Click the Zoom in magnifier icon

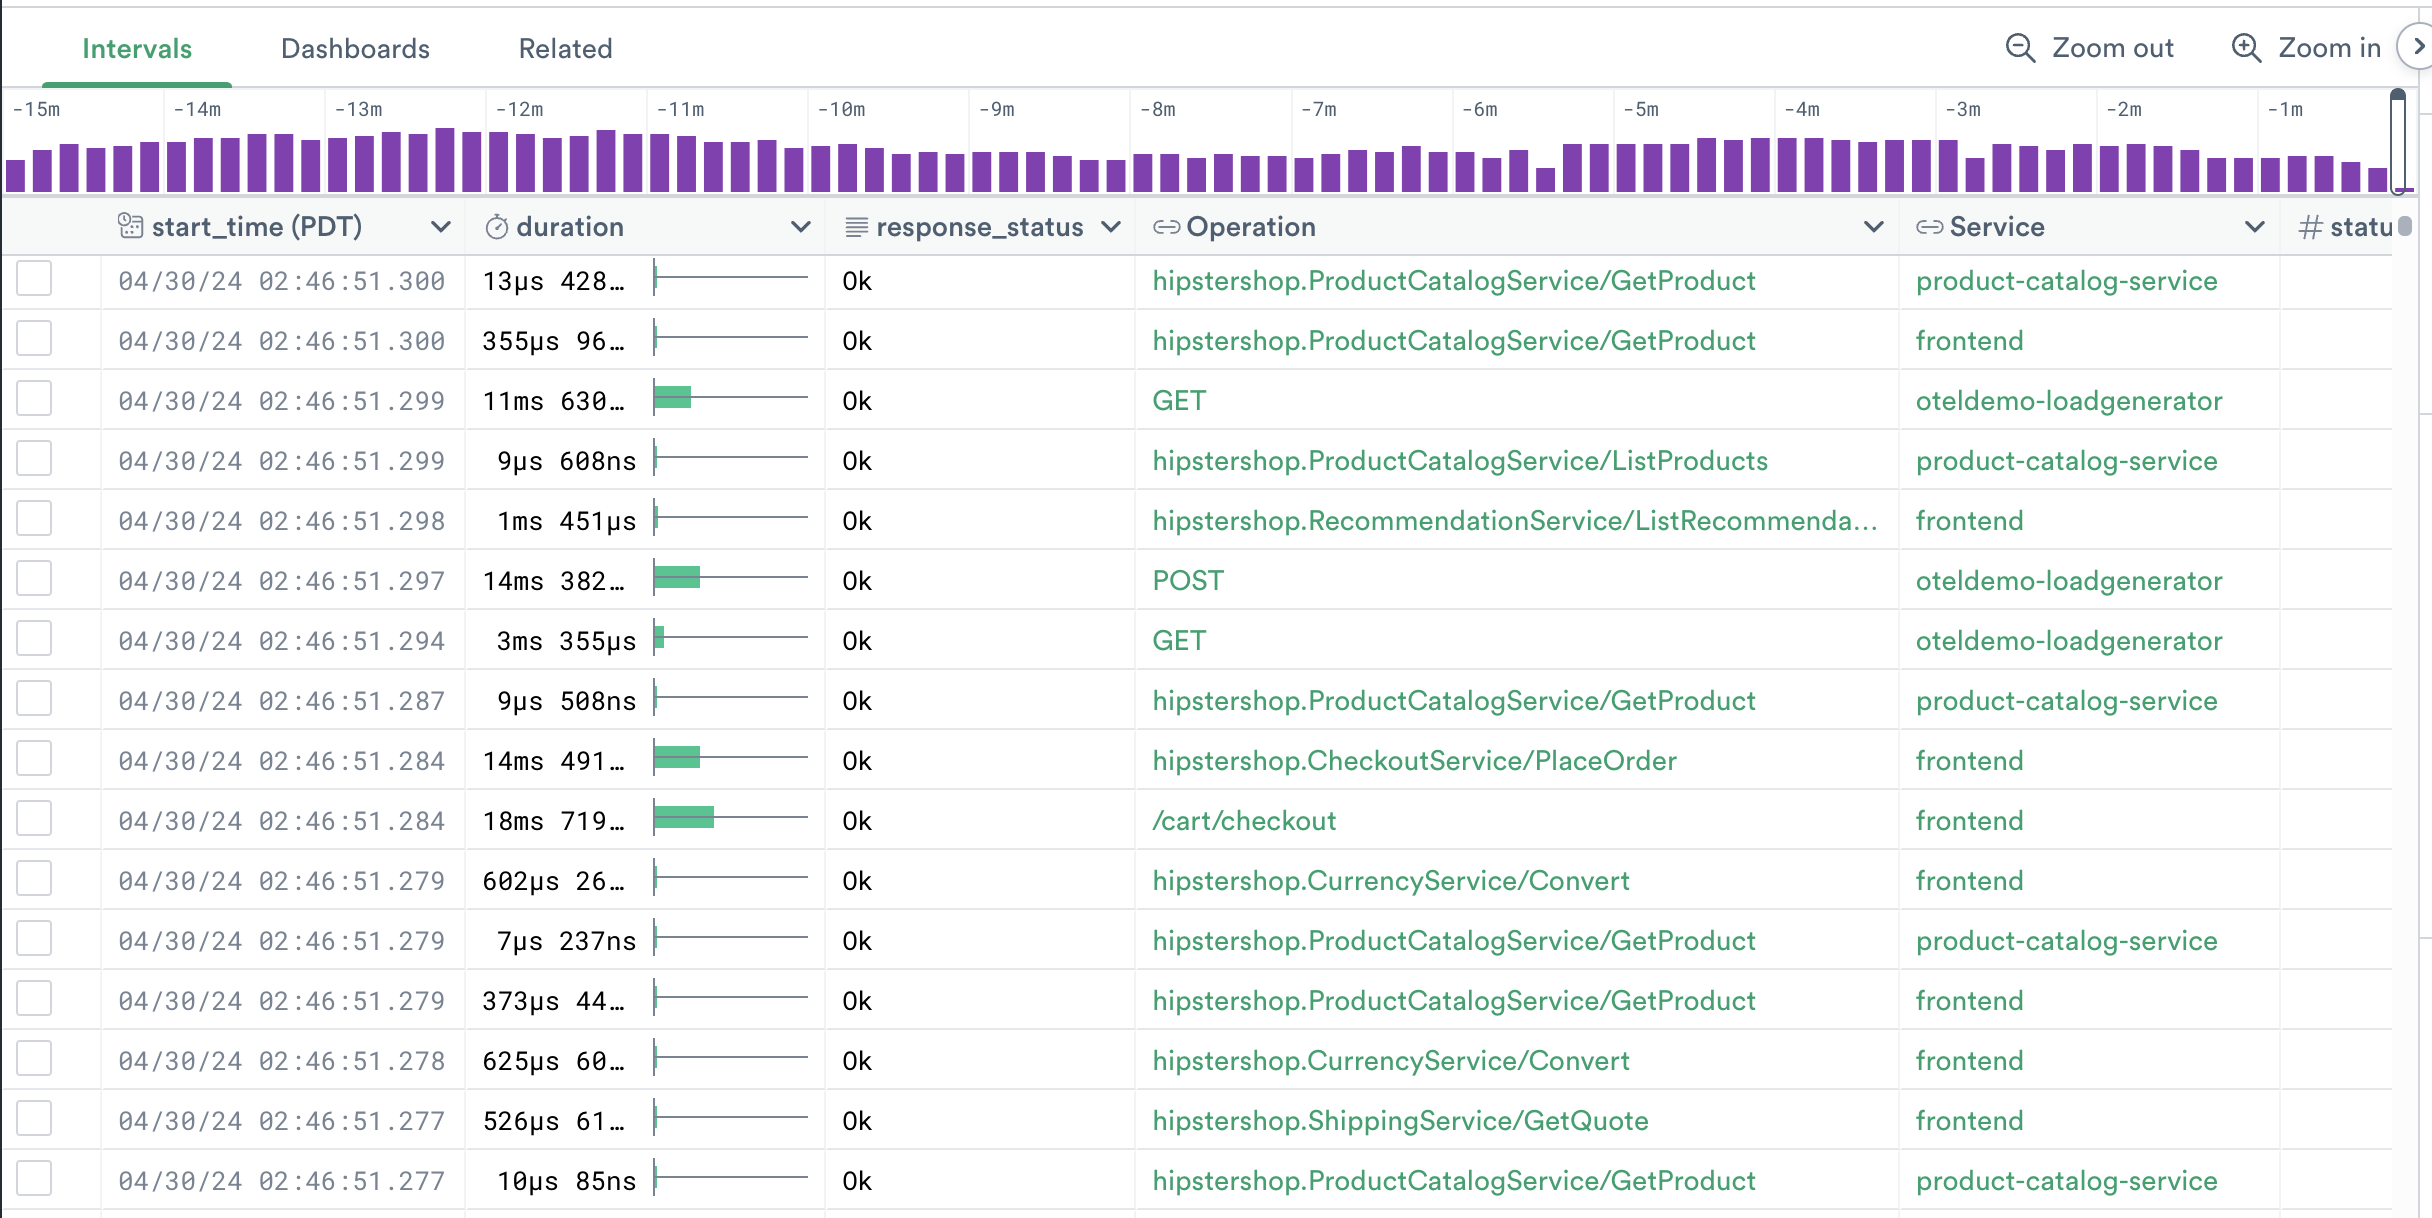pos(2246,48)
